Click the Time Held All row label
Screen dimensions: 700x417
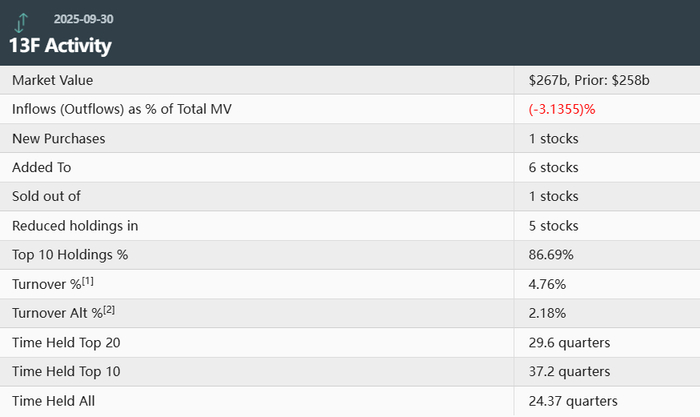(54, 401)
